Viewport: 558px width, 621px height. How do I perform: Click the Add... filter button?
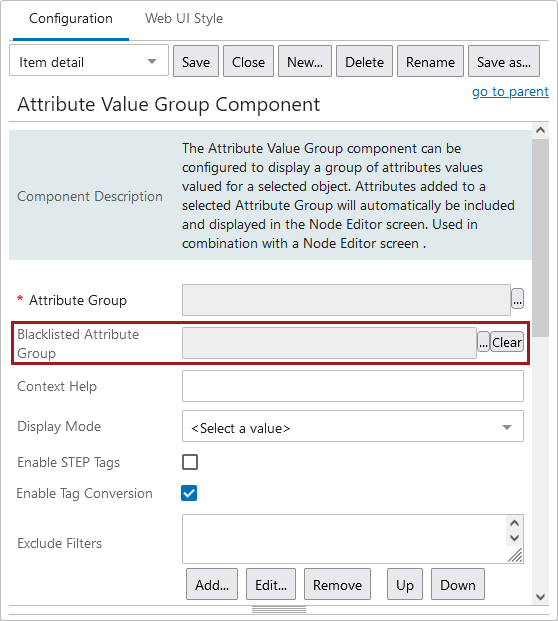pyautogui.click(x=212, y=584)
